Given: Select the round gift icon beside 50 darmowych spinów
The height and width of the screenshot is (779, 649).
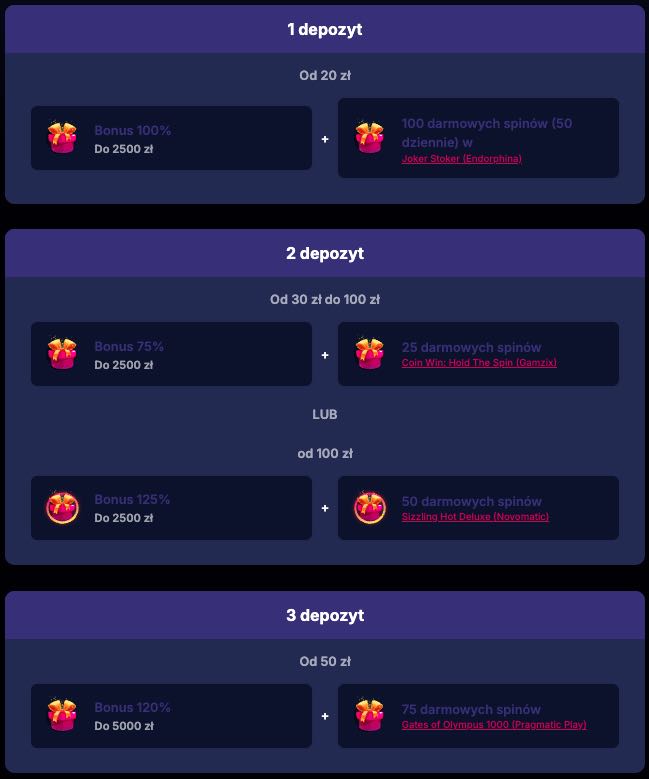Looking at the screenshot, I should [369, 508].
